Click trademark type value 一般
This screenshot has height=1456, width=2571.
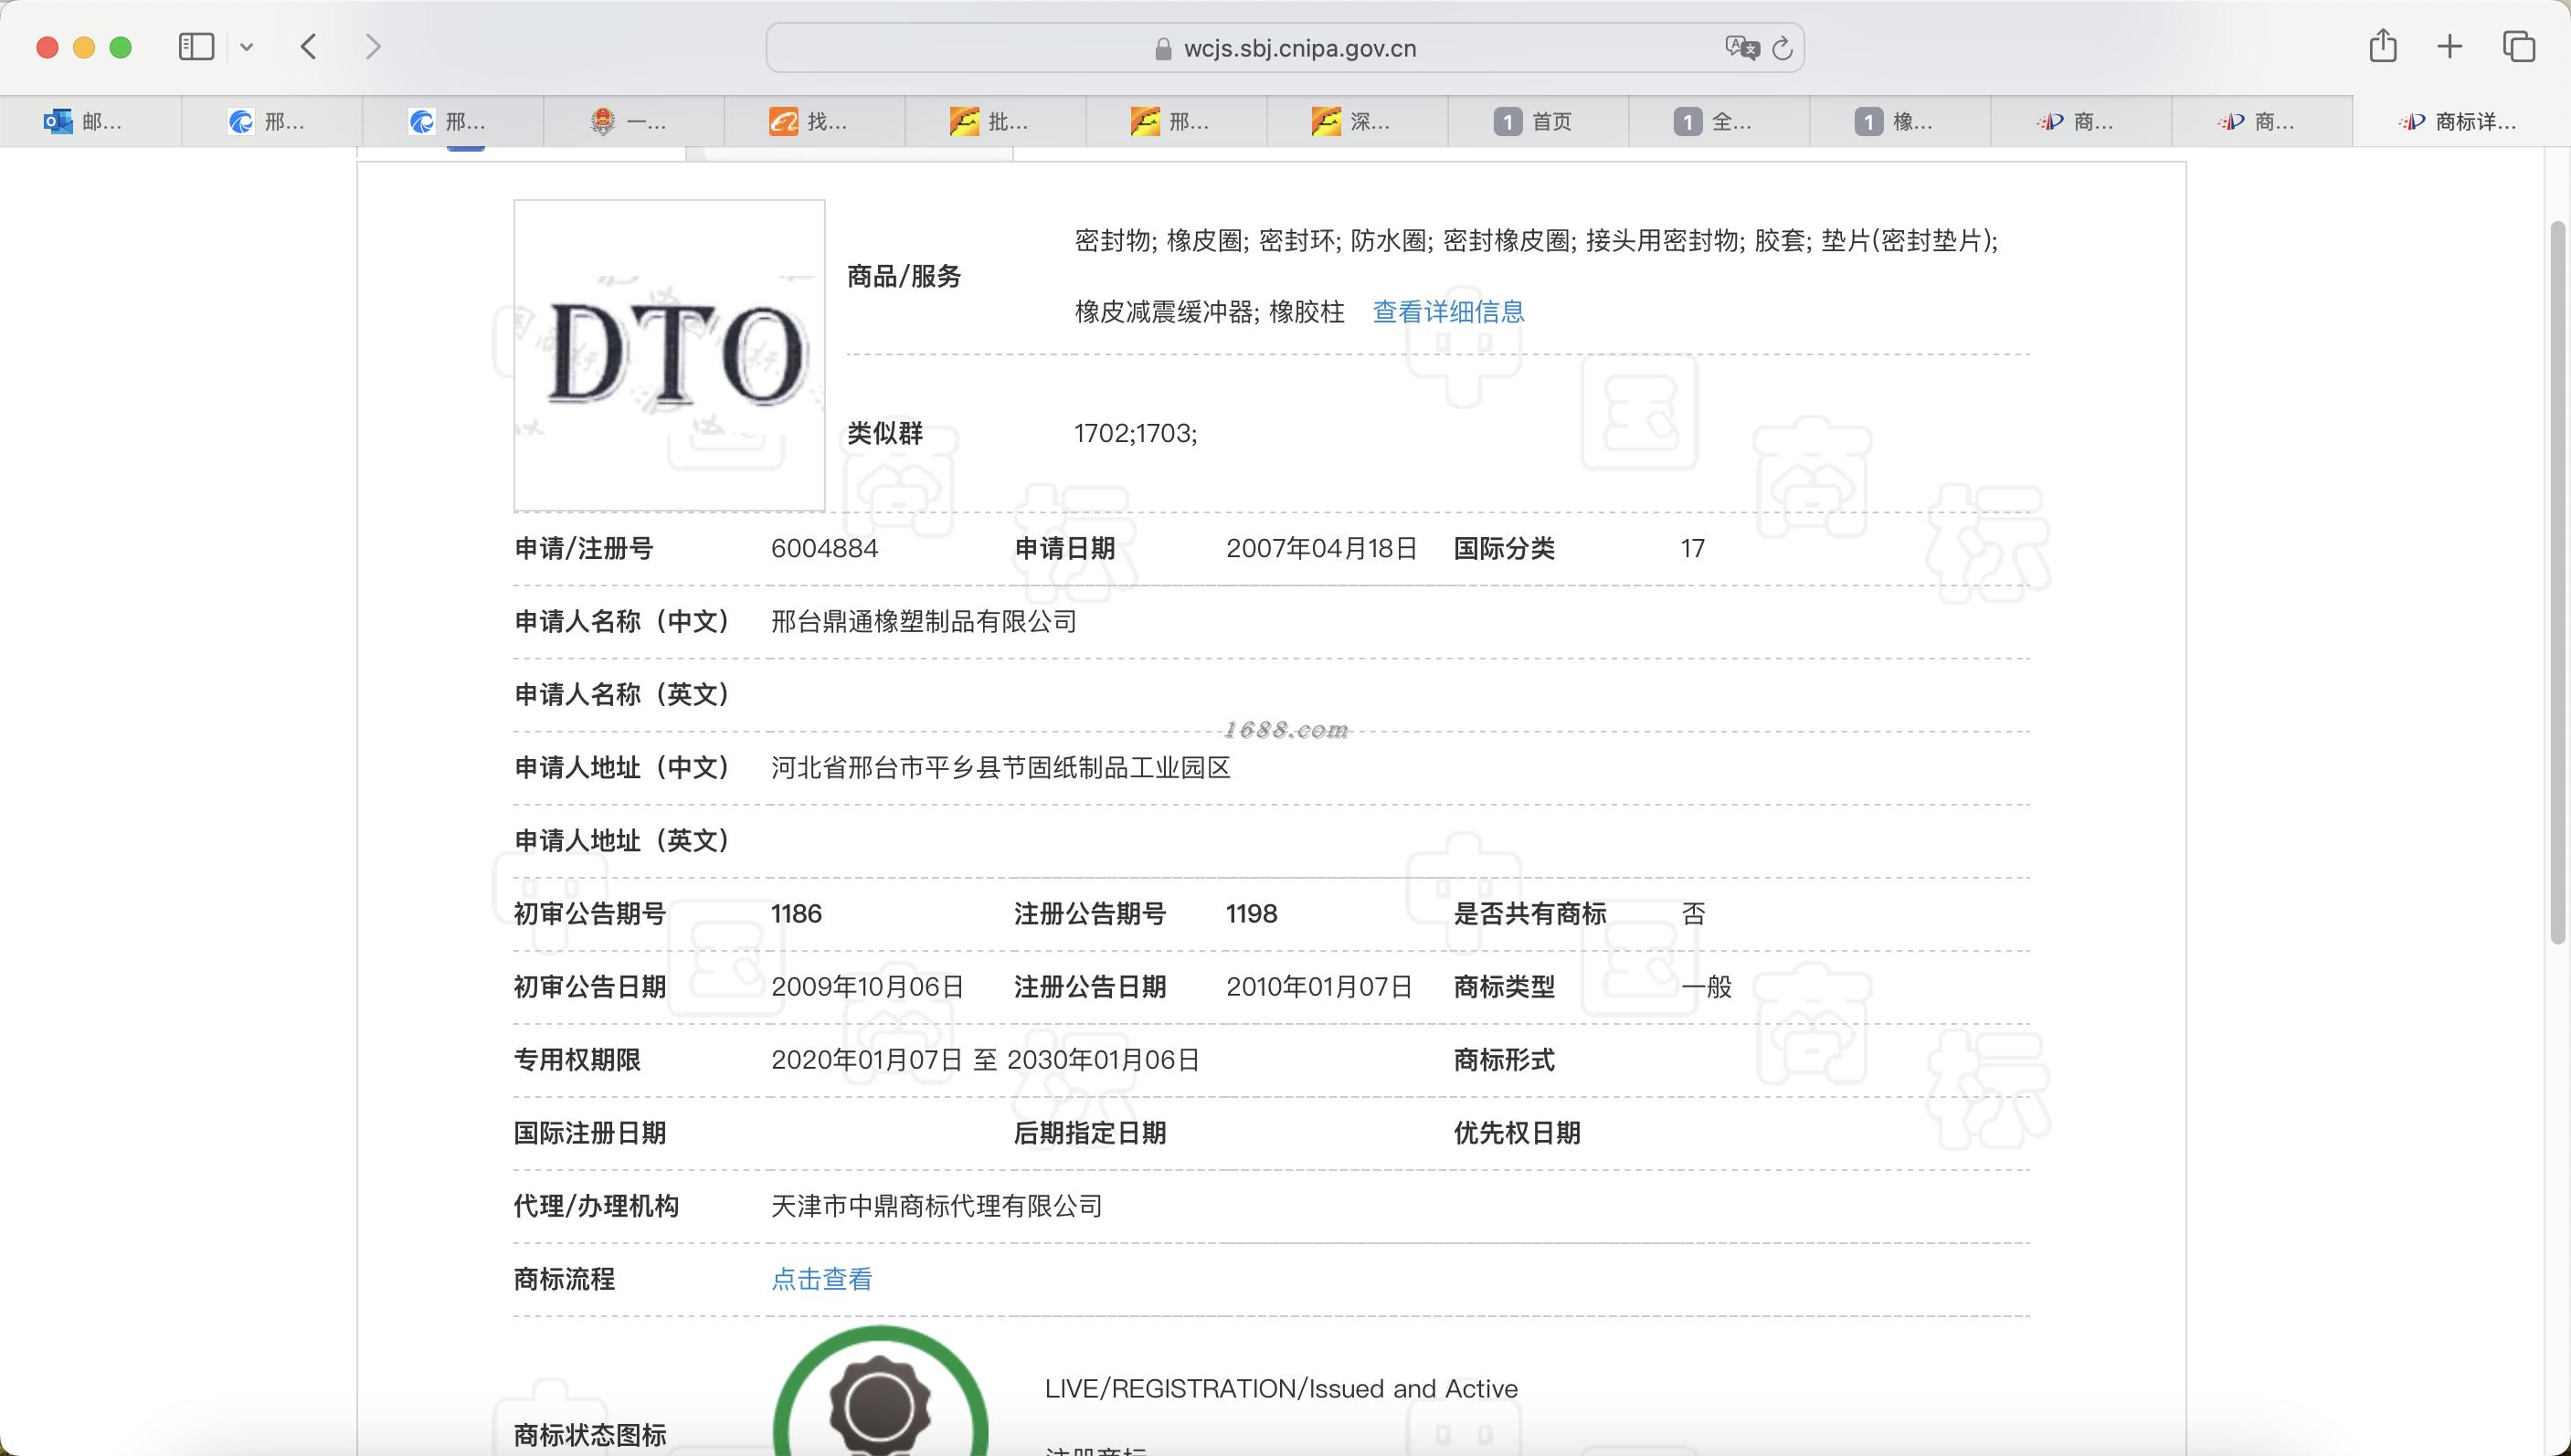tap(1706, 987)
